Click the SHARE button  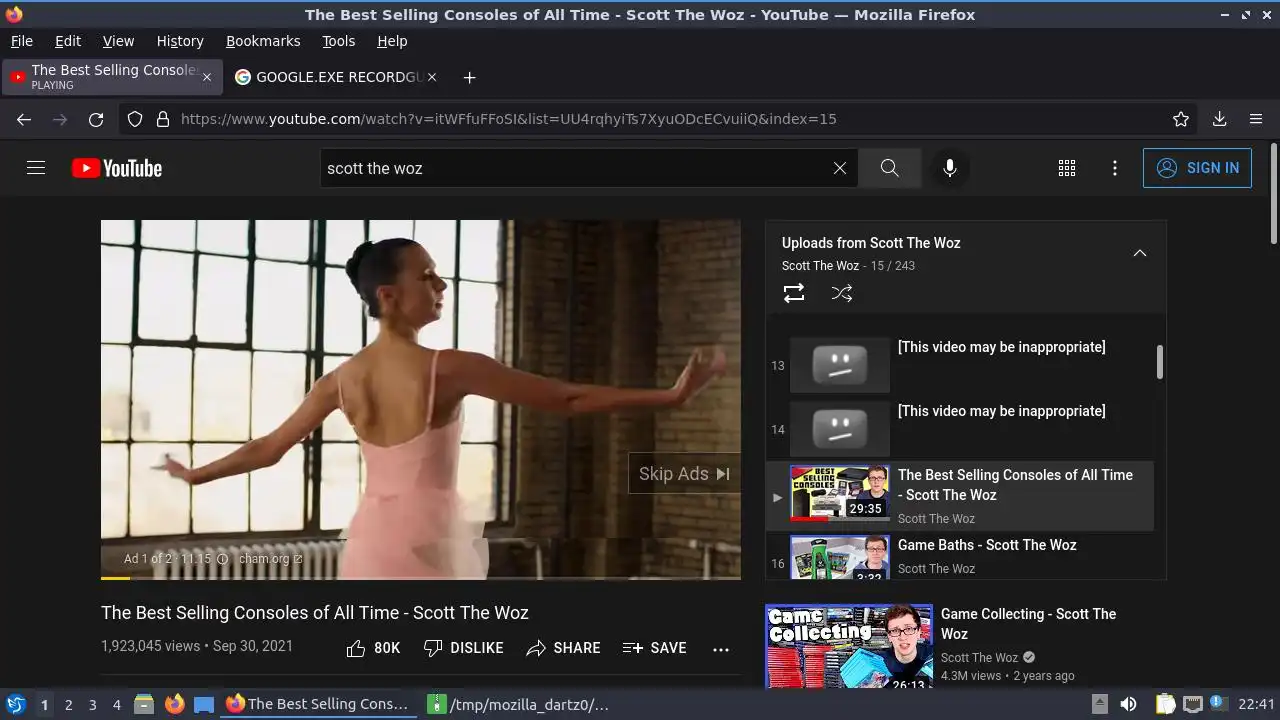(563, 648)
